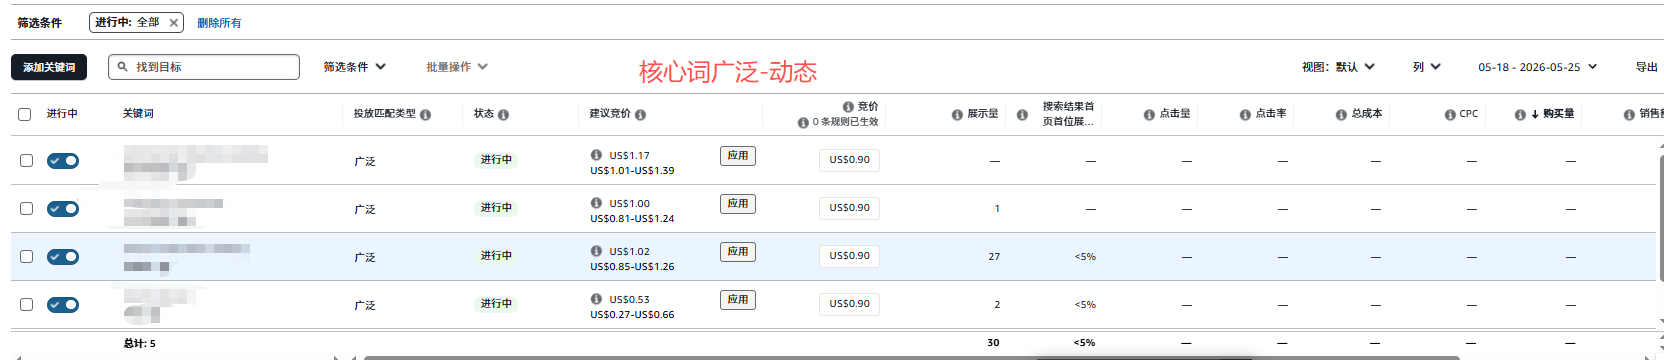Open the 筛选条件 dropdown in toolbar
This screenshot has width=1664, height=360.
[354, 67]
